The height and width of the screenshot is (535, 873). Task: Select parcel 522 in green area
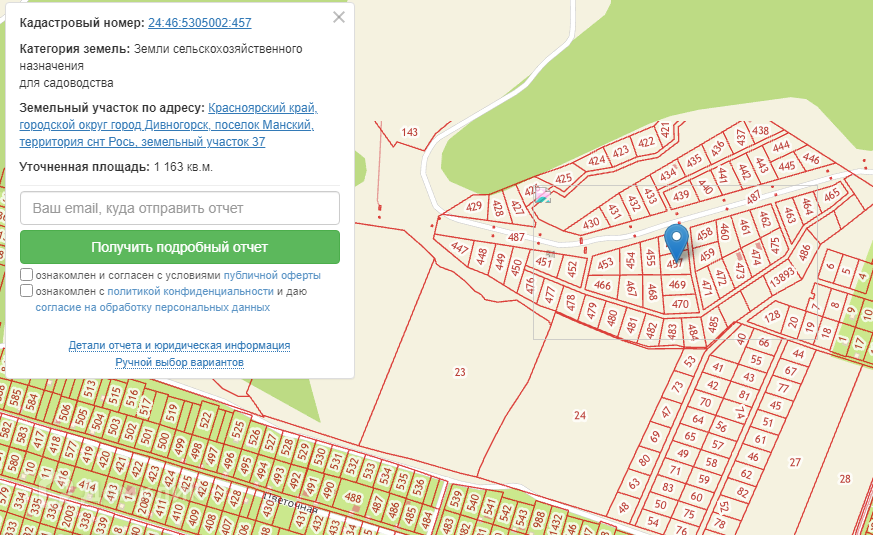(x=205, y=419)
